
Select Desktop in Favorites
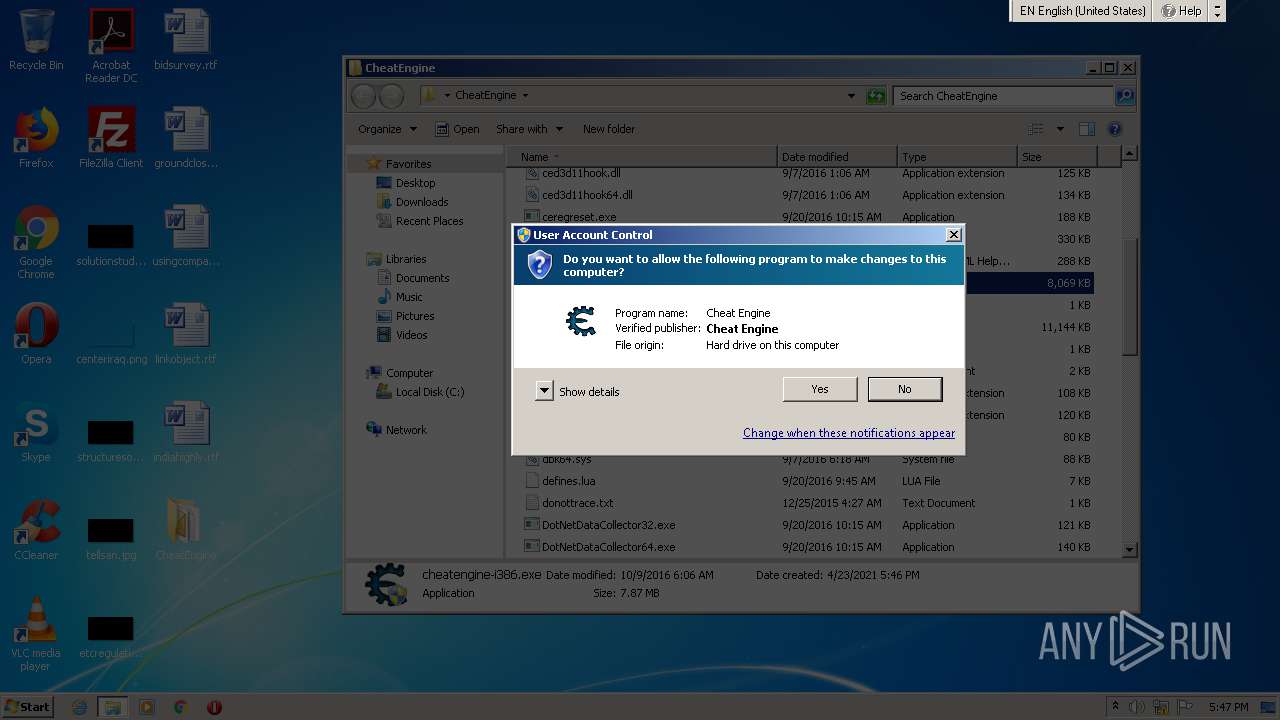click(406, 183)
